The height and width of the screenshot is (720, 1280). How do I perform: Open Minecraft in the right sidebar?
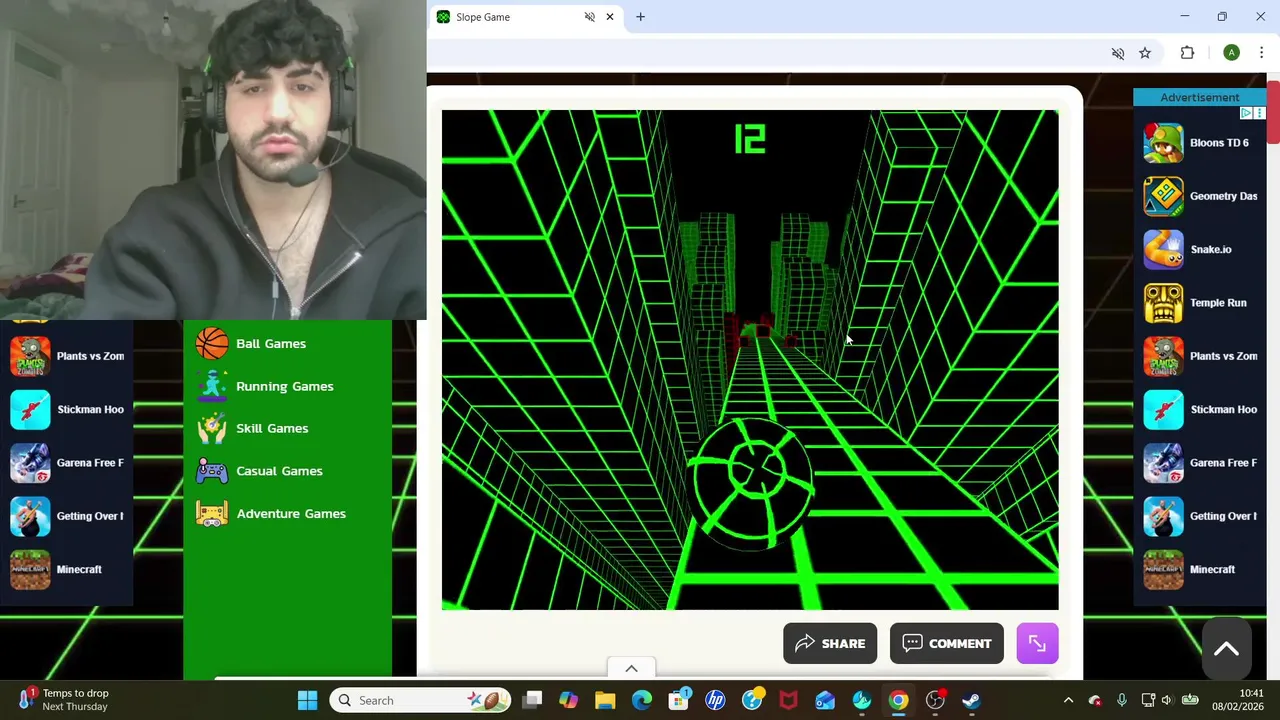[x=1189, y=569]
